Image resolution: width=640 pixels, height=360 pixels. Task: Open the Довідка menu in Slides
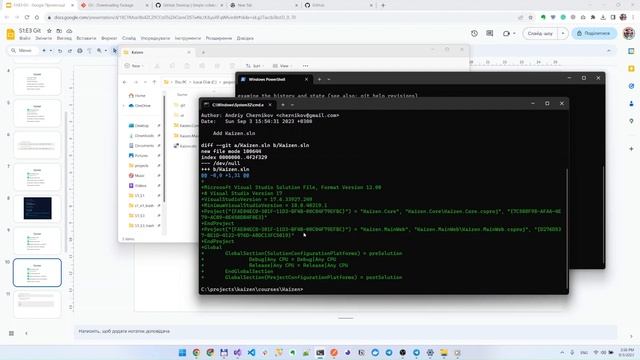pyautogui.click(x=245, y=38)
